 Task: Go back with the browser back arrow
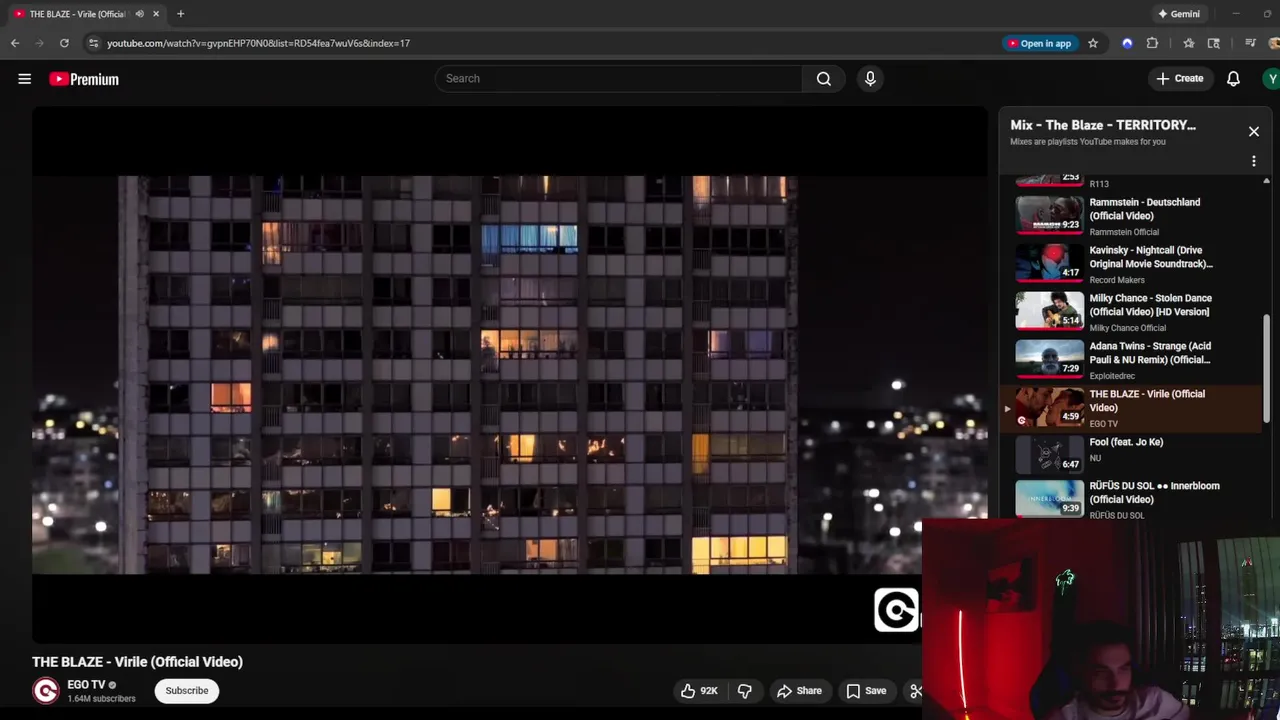15,43
